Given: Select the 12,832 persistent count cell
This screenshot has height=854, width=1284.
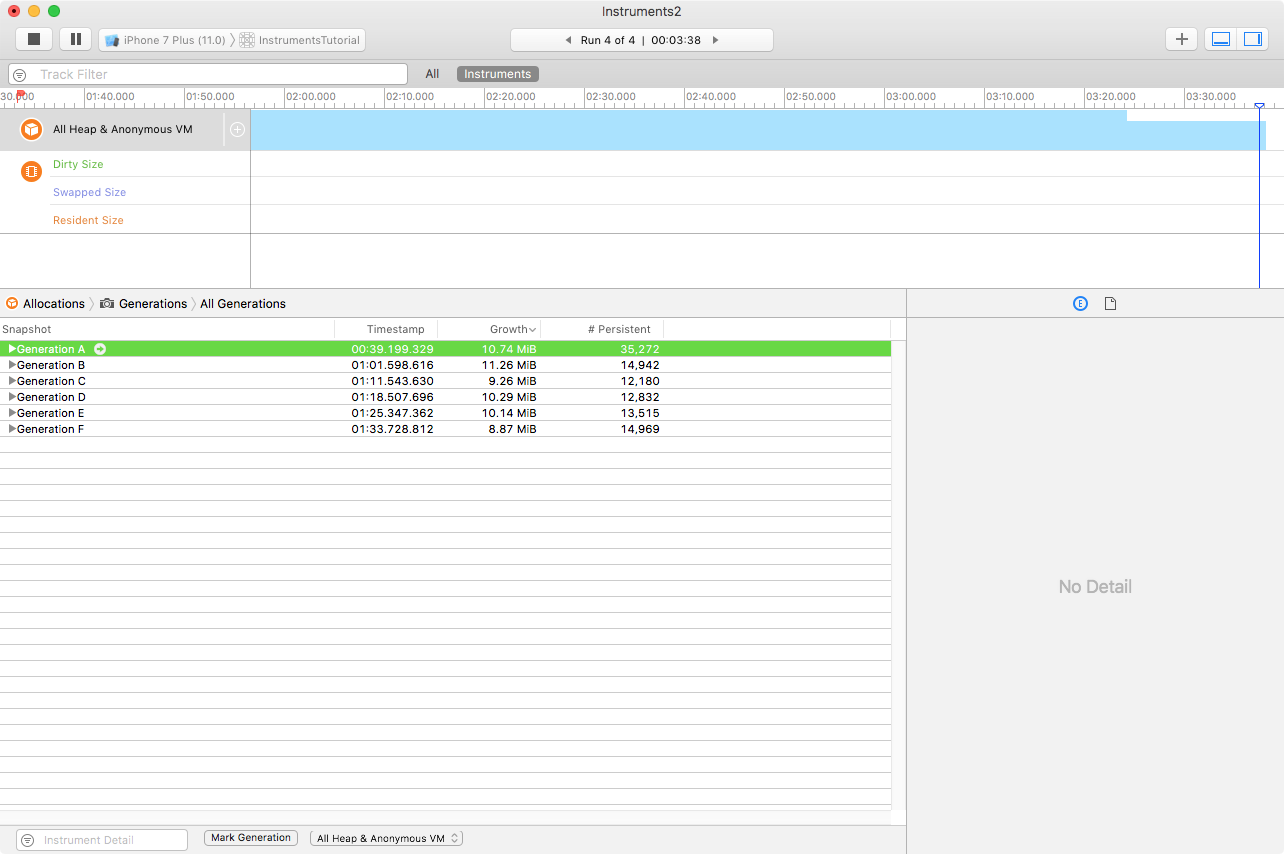Looking at the screenshot, I should tap(640, 397).
